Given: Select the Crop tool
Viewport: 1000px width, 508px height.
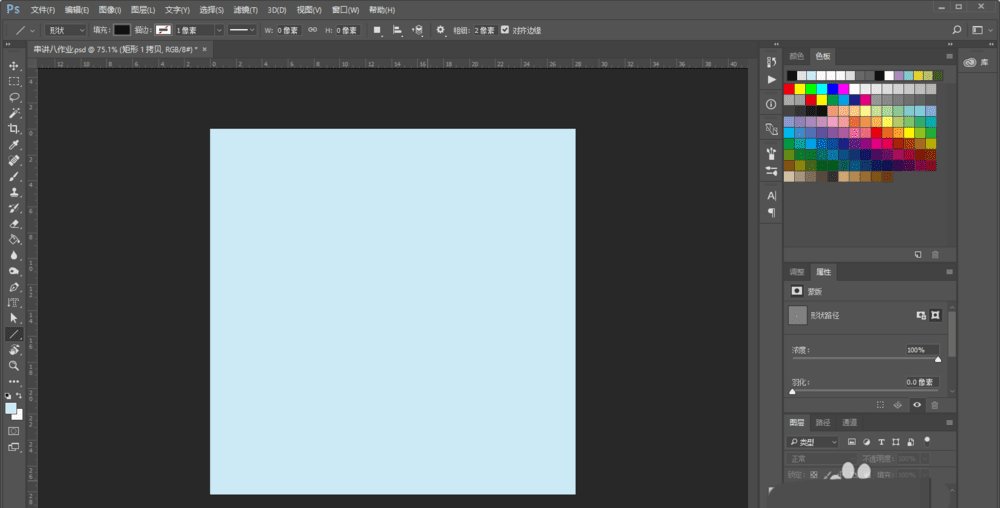Looking at the screenshot, I should point(14,129).
